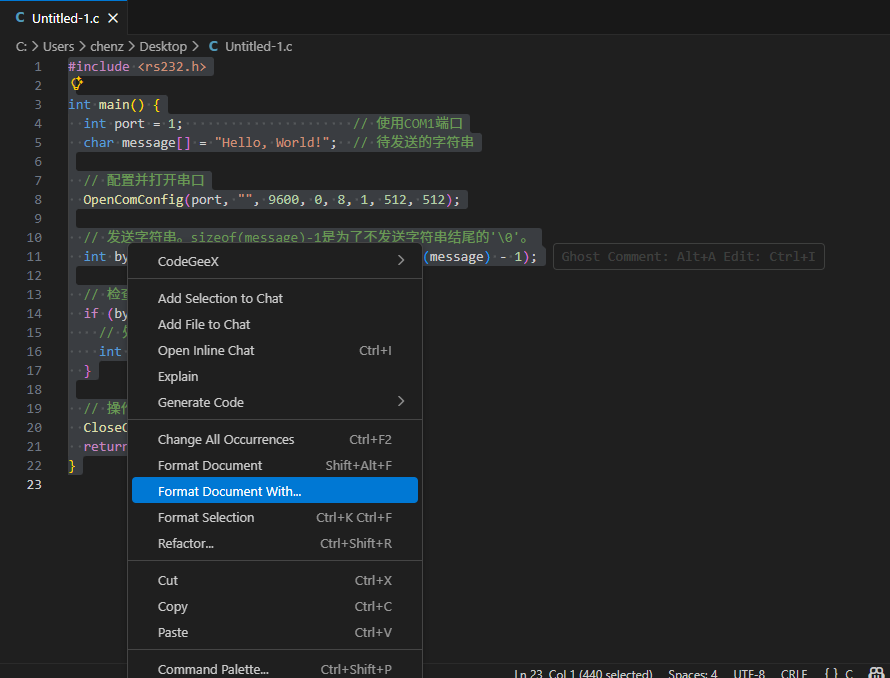Click the int main() line
The image size is (890, 678).
click(x=114, y=104)
